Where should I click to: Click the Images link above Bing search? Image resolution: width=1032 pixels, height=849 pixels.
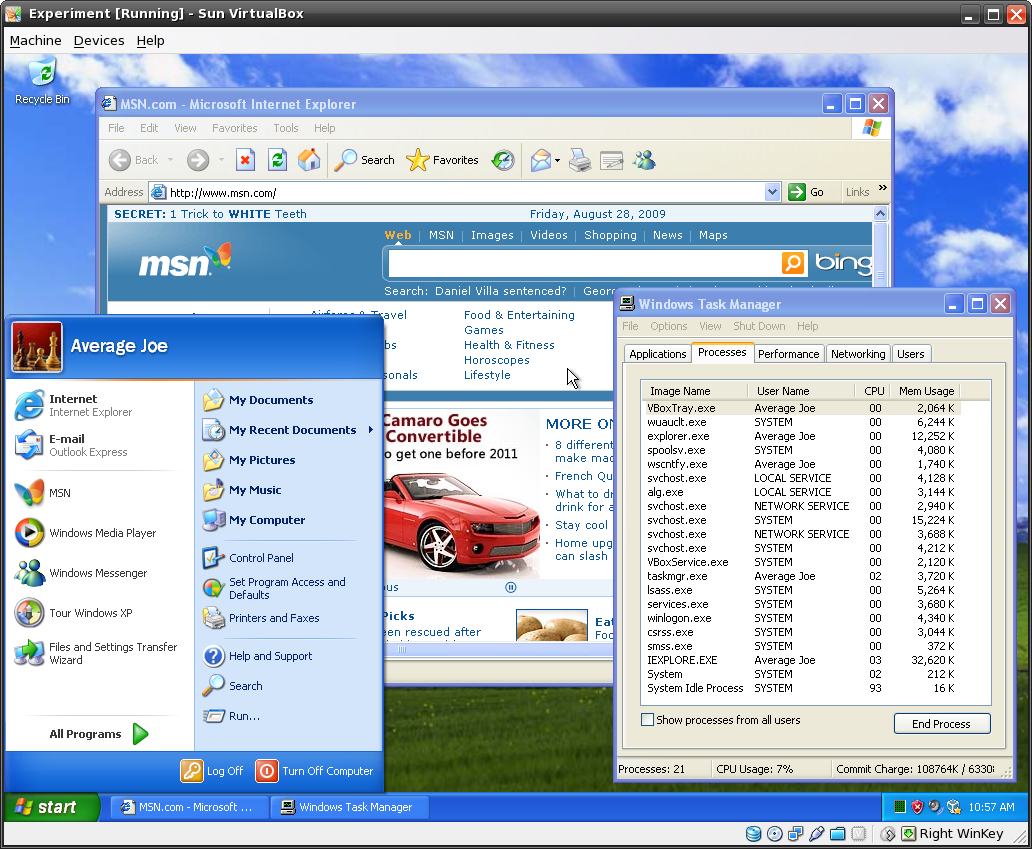tap(492, 235)
